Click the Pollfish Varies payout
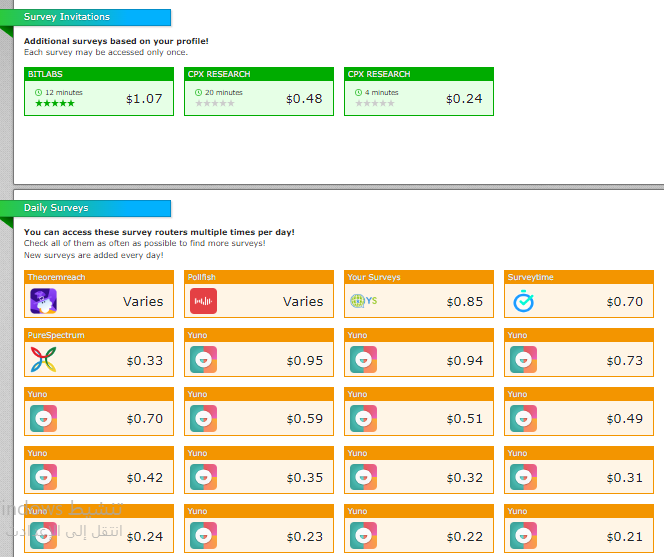The height and width of the screenshot is (557, 664). coord(303,302)
